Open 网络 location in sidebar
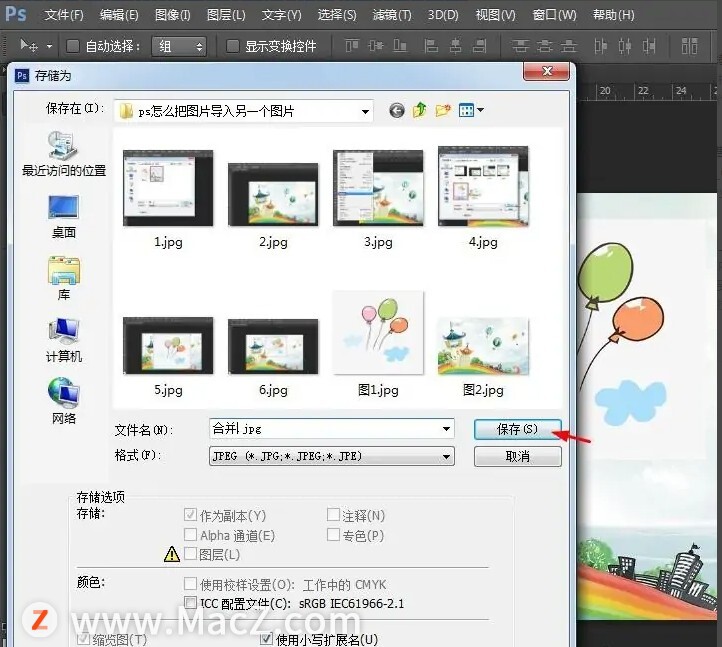 [64, 401]
